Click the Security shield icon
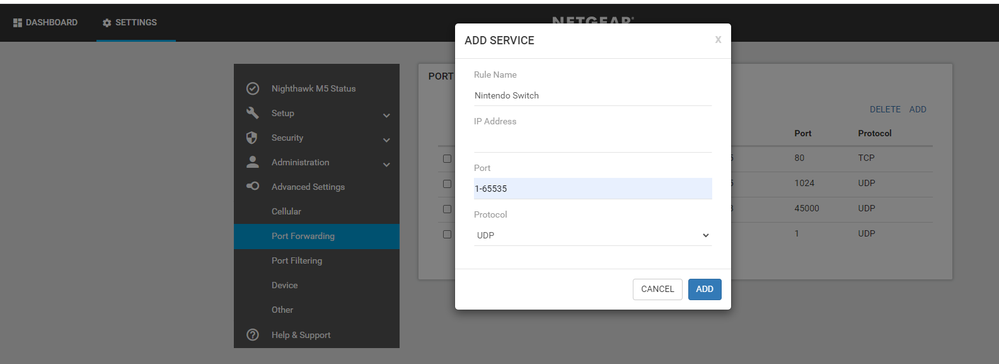 [252, 138]
